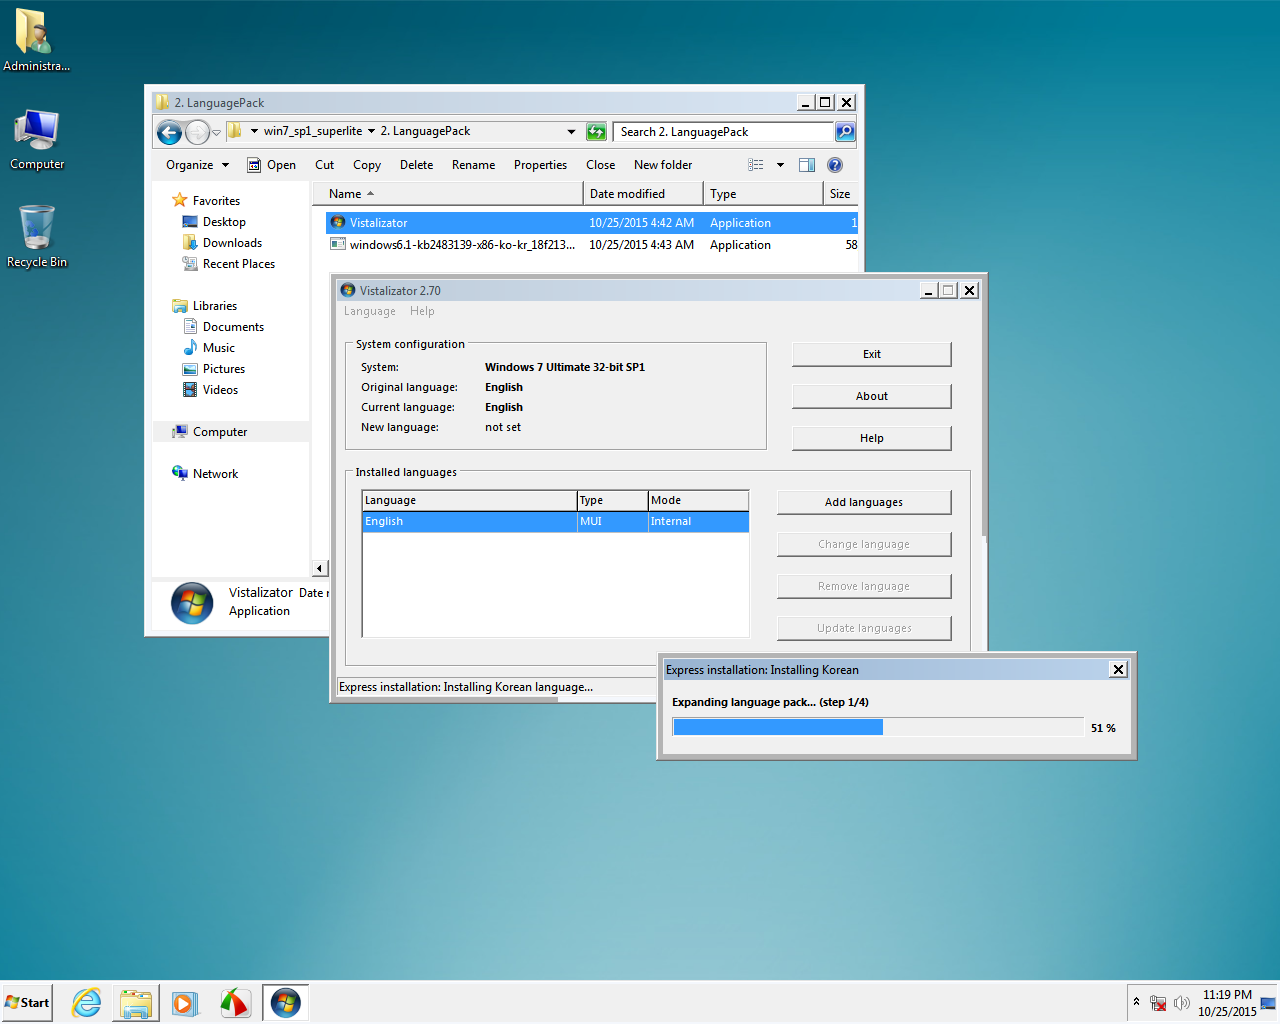Open Downloads in the Favorites list
The height and width of the screenshot is (1024, 1280).
tap(222, 243)
